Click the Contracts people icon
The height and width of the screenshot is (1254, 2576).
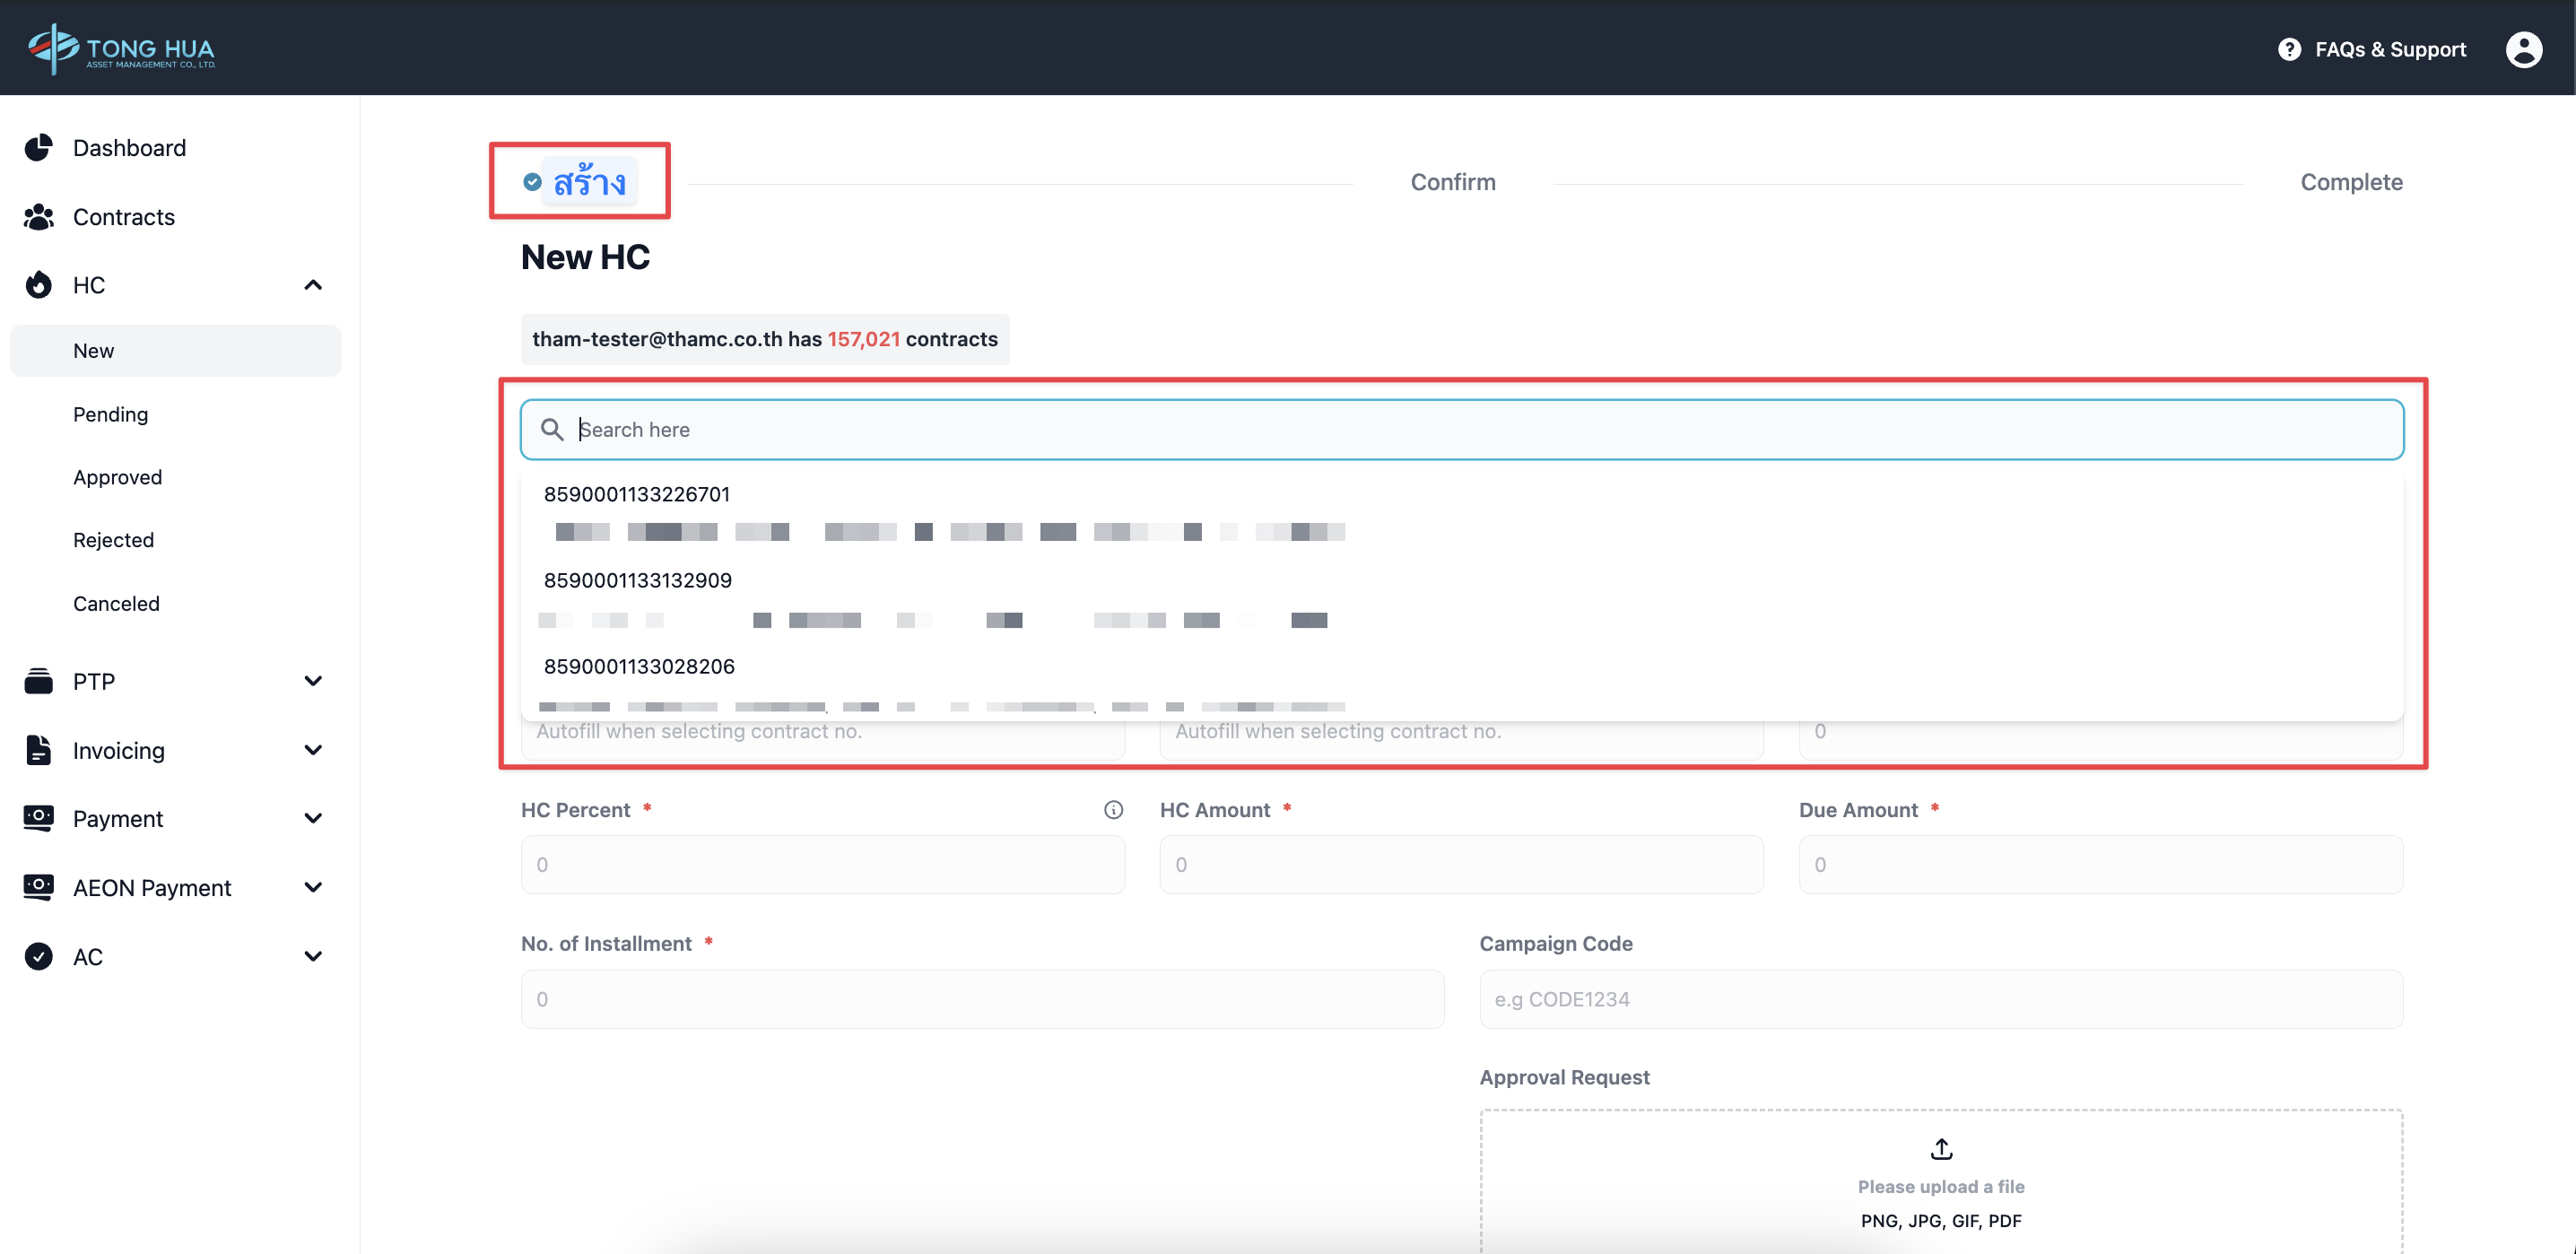coord(38,217)
